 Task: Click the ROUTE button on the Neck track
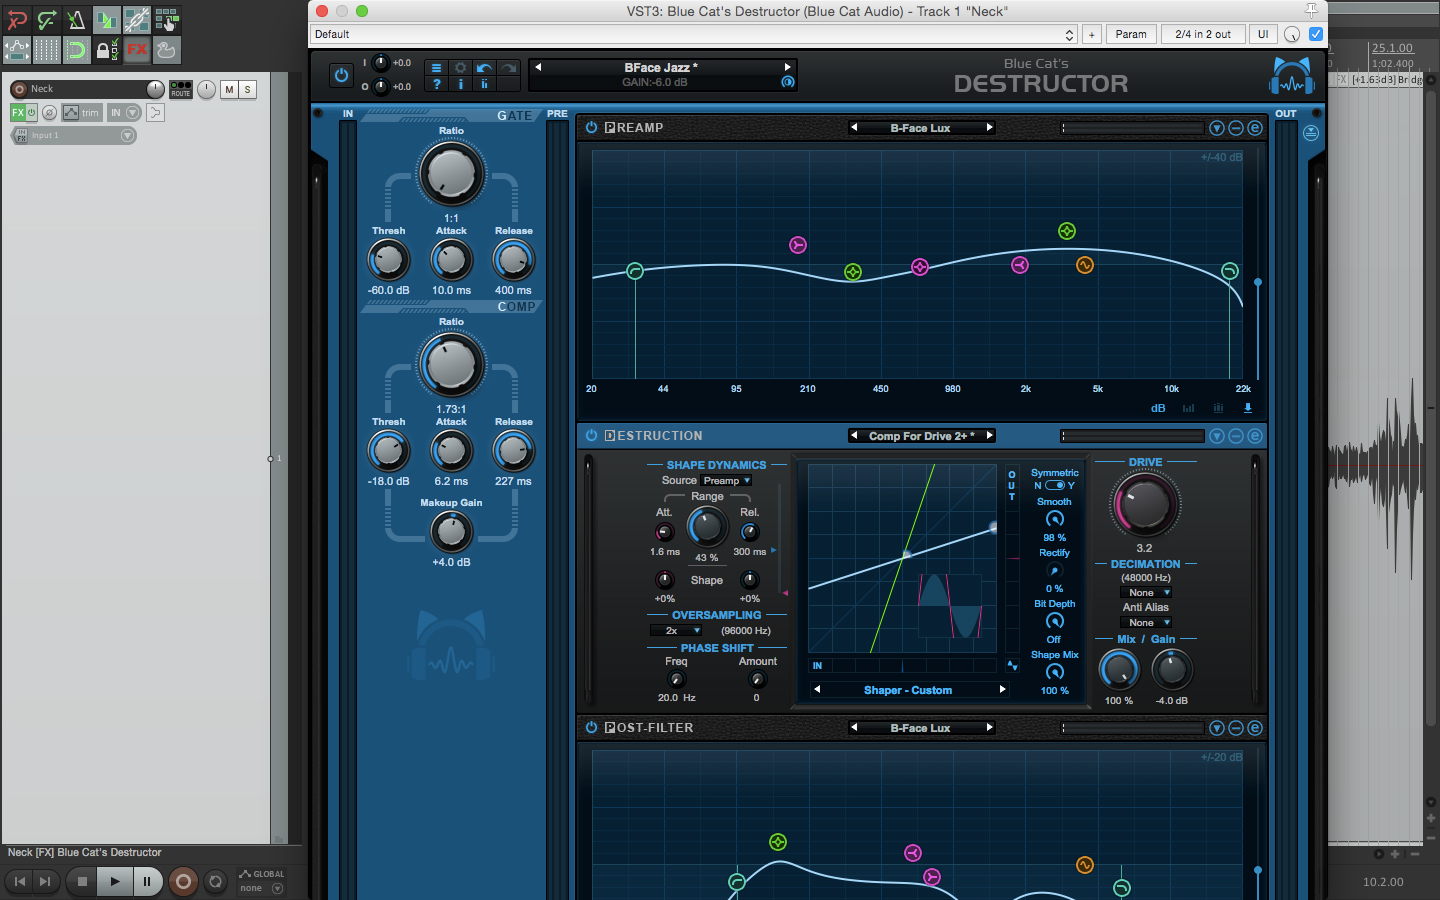pyautogui.click(x=180, y=89)
